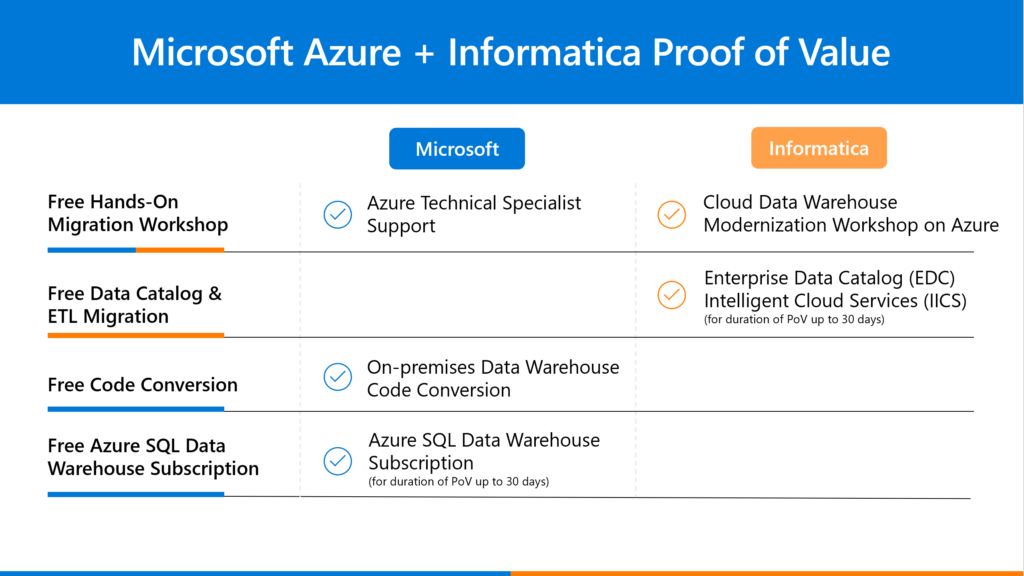The image size is (1024, 576).
Task: Click the orange checkmark beside Cloud Data Warehouse Modernization Workshop
Action: 671,214
